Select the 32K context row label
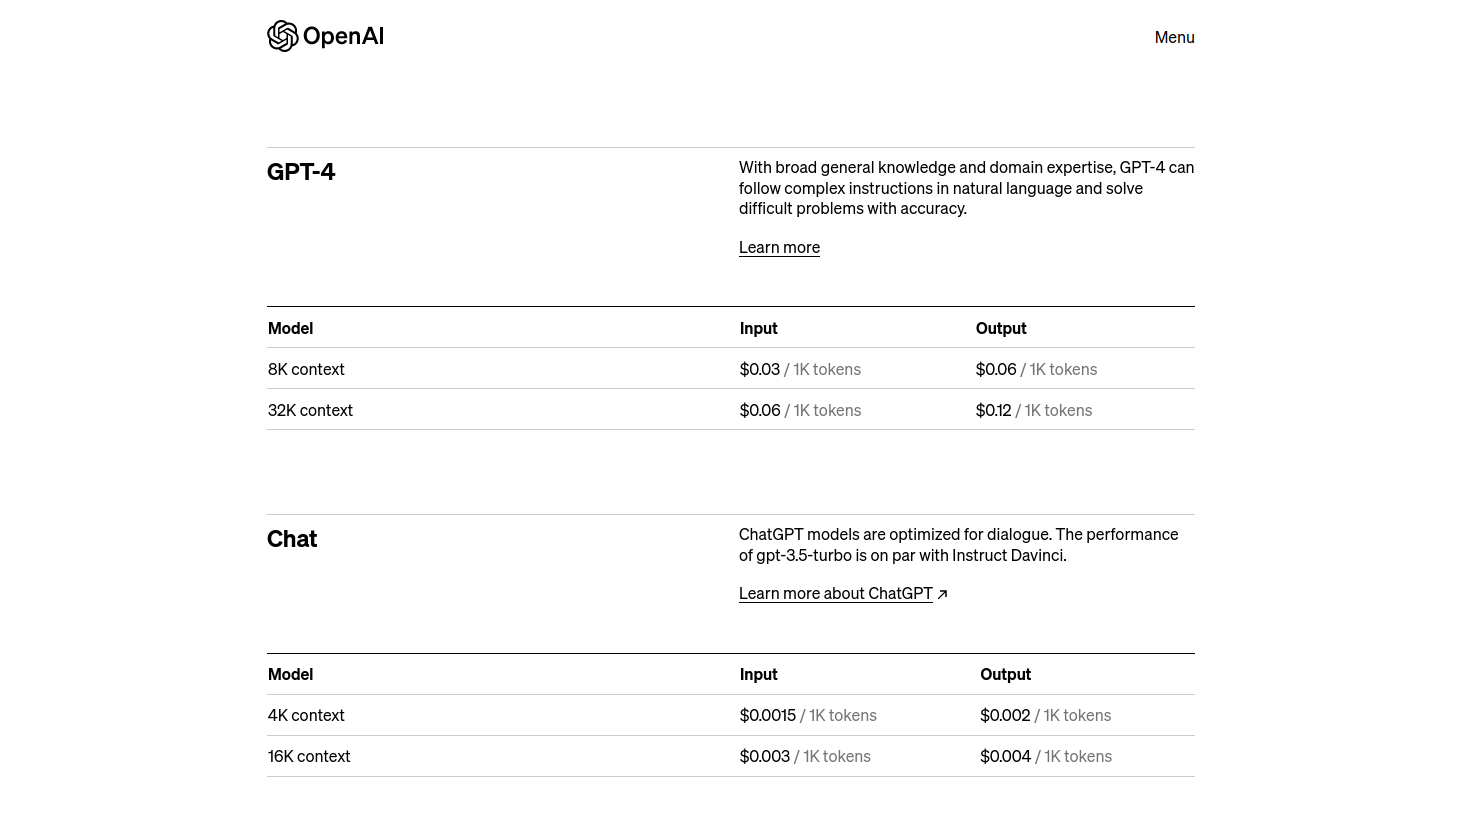 click(x=310, y=410)
